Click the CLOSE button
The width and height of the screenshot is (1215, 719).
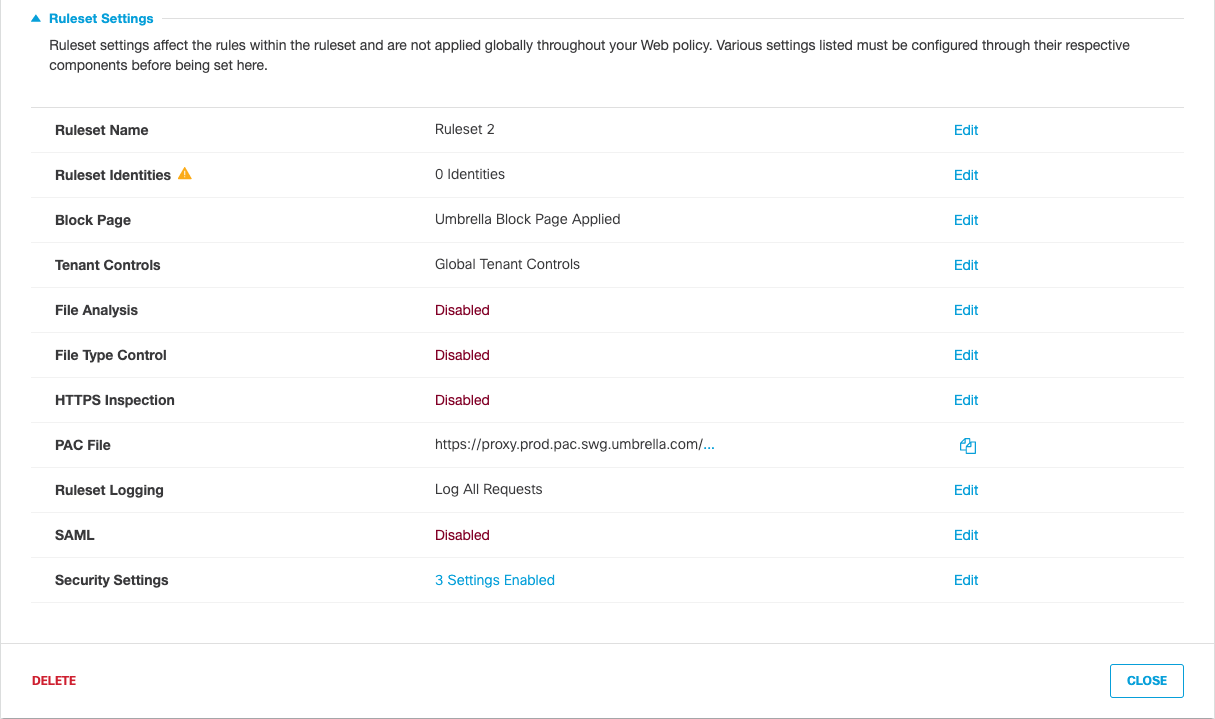(x=1147, y=681)
